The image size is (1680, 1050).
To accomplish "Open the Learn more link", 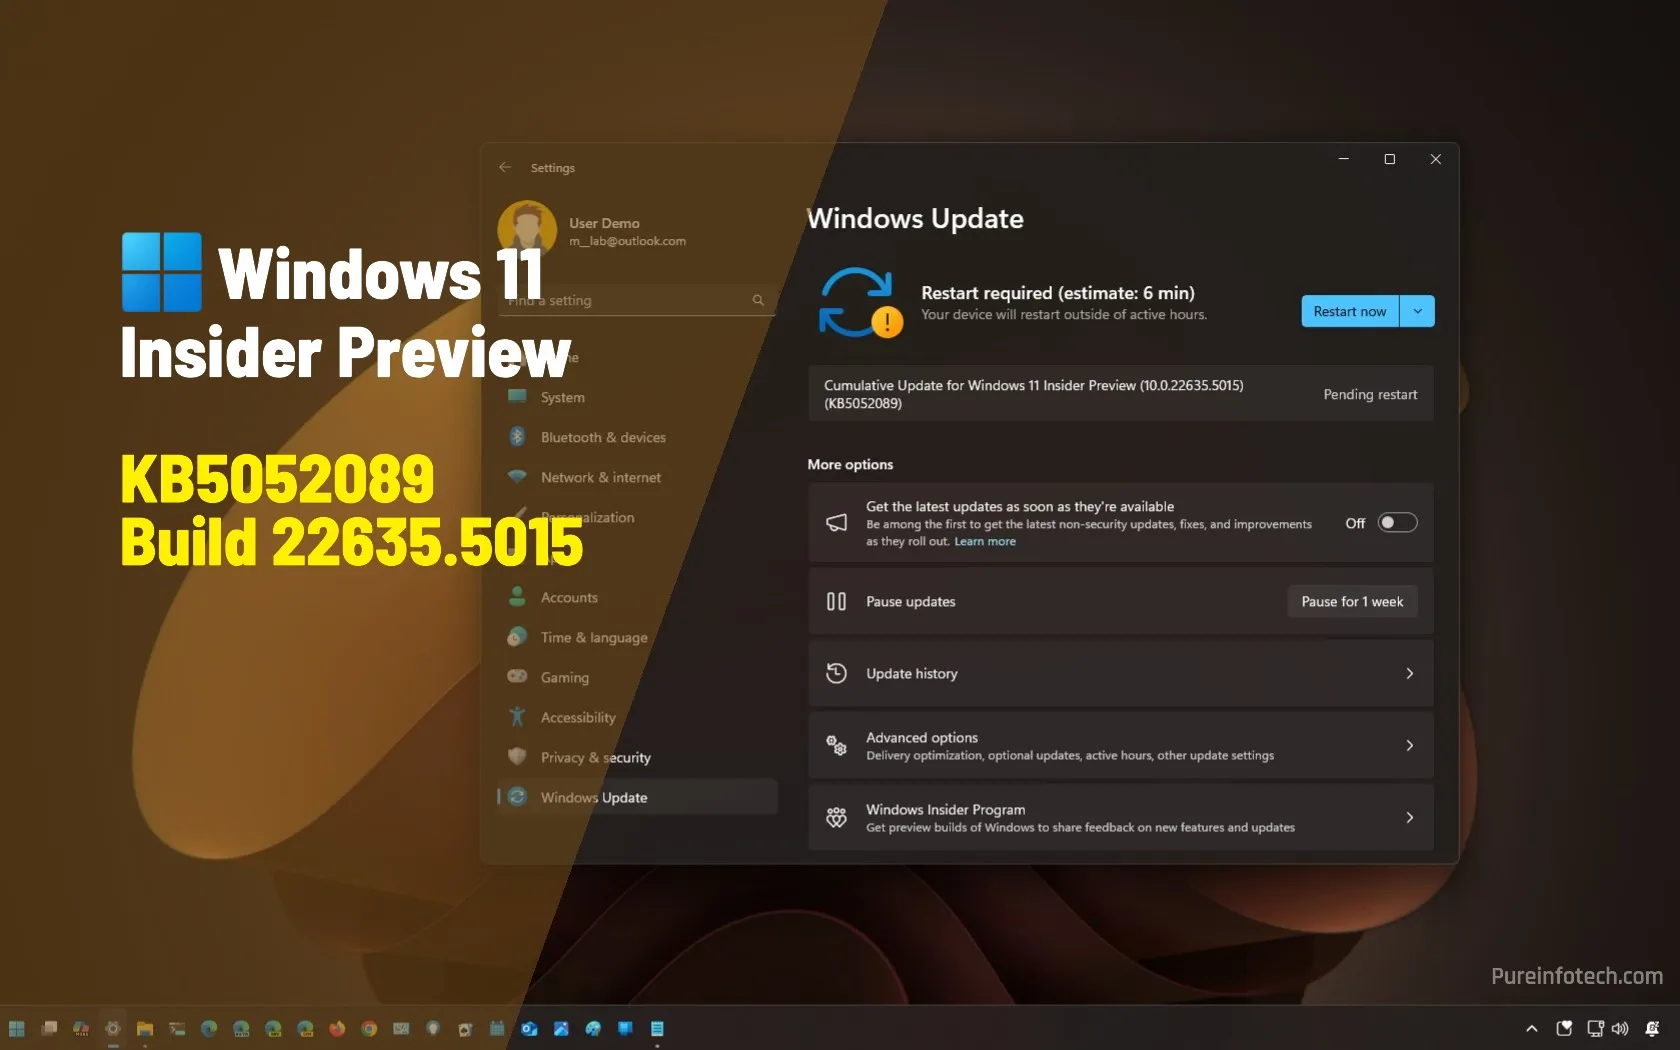I will tap(985, 541).
